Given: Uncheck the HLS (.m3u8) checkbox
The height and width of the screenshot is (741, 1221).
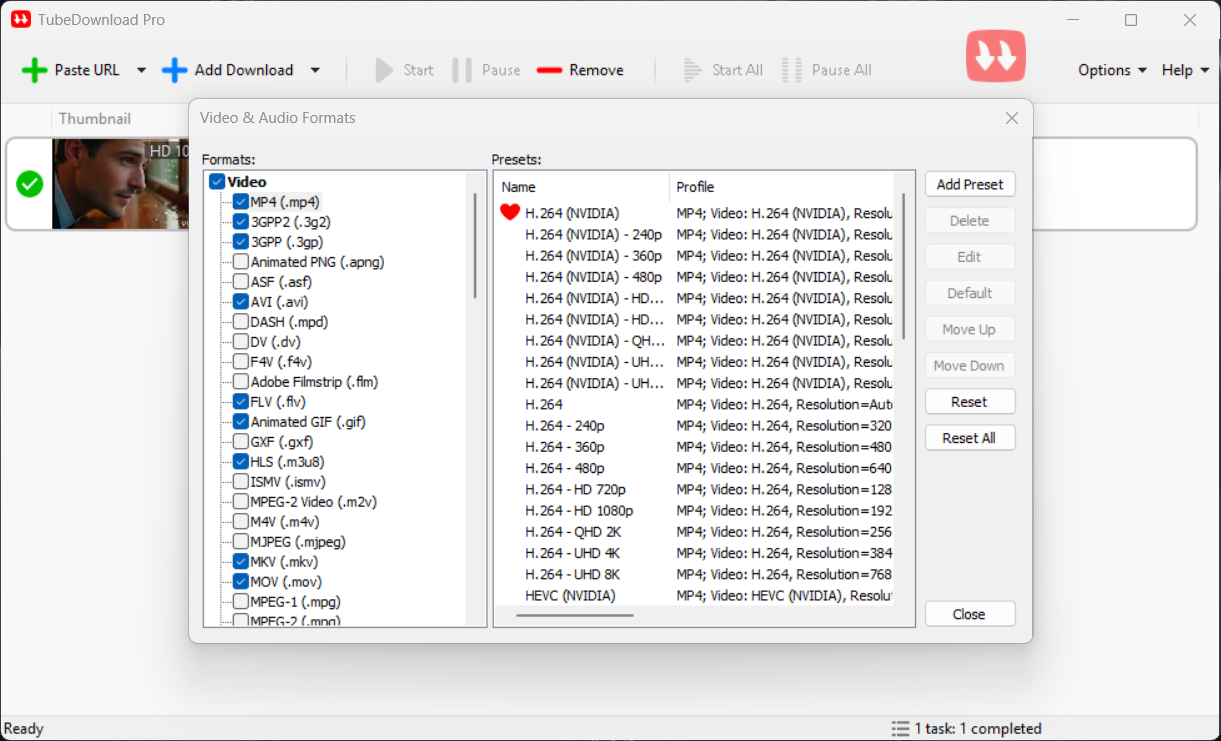Looking at the screenshot, I should coord(241,462).
